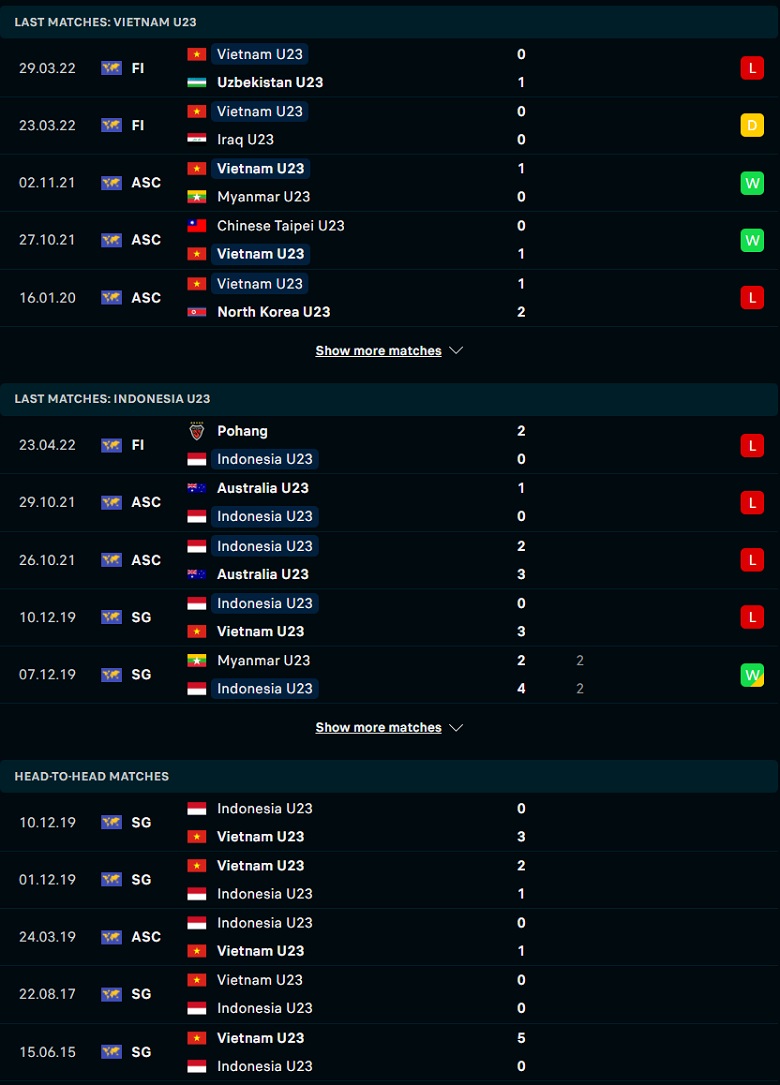
Task: Click the red L badge for Uzbekistan U23 match
Action: coord(752,68)
